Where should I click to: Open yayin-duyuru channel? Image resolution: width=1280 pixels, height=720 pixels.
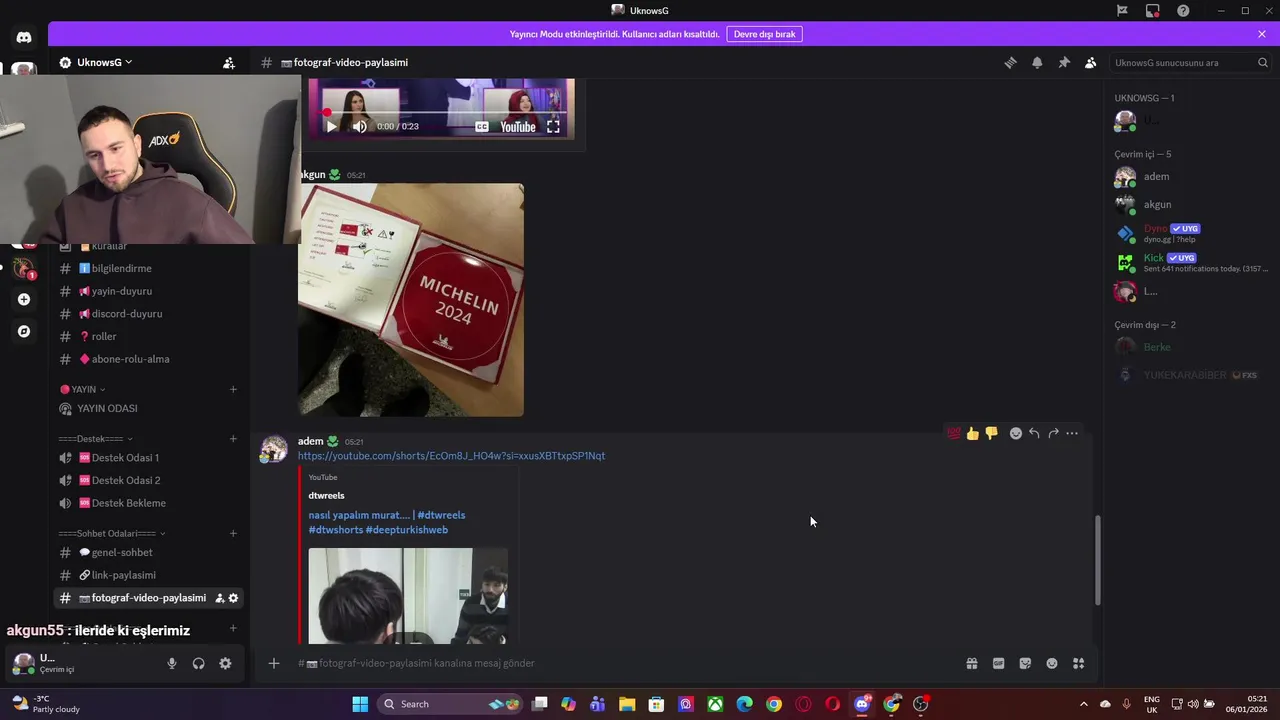point(148,291)
